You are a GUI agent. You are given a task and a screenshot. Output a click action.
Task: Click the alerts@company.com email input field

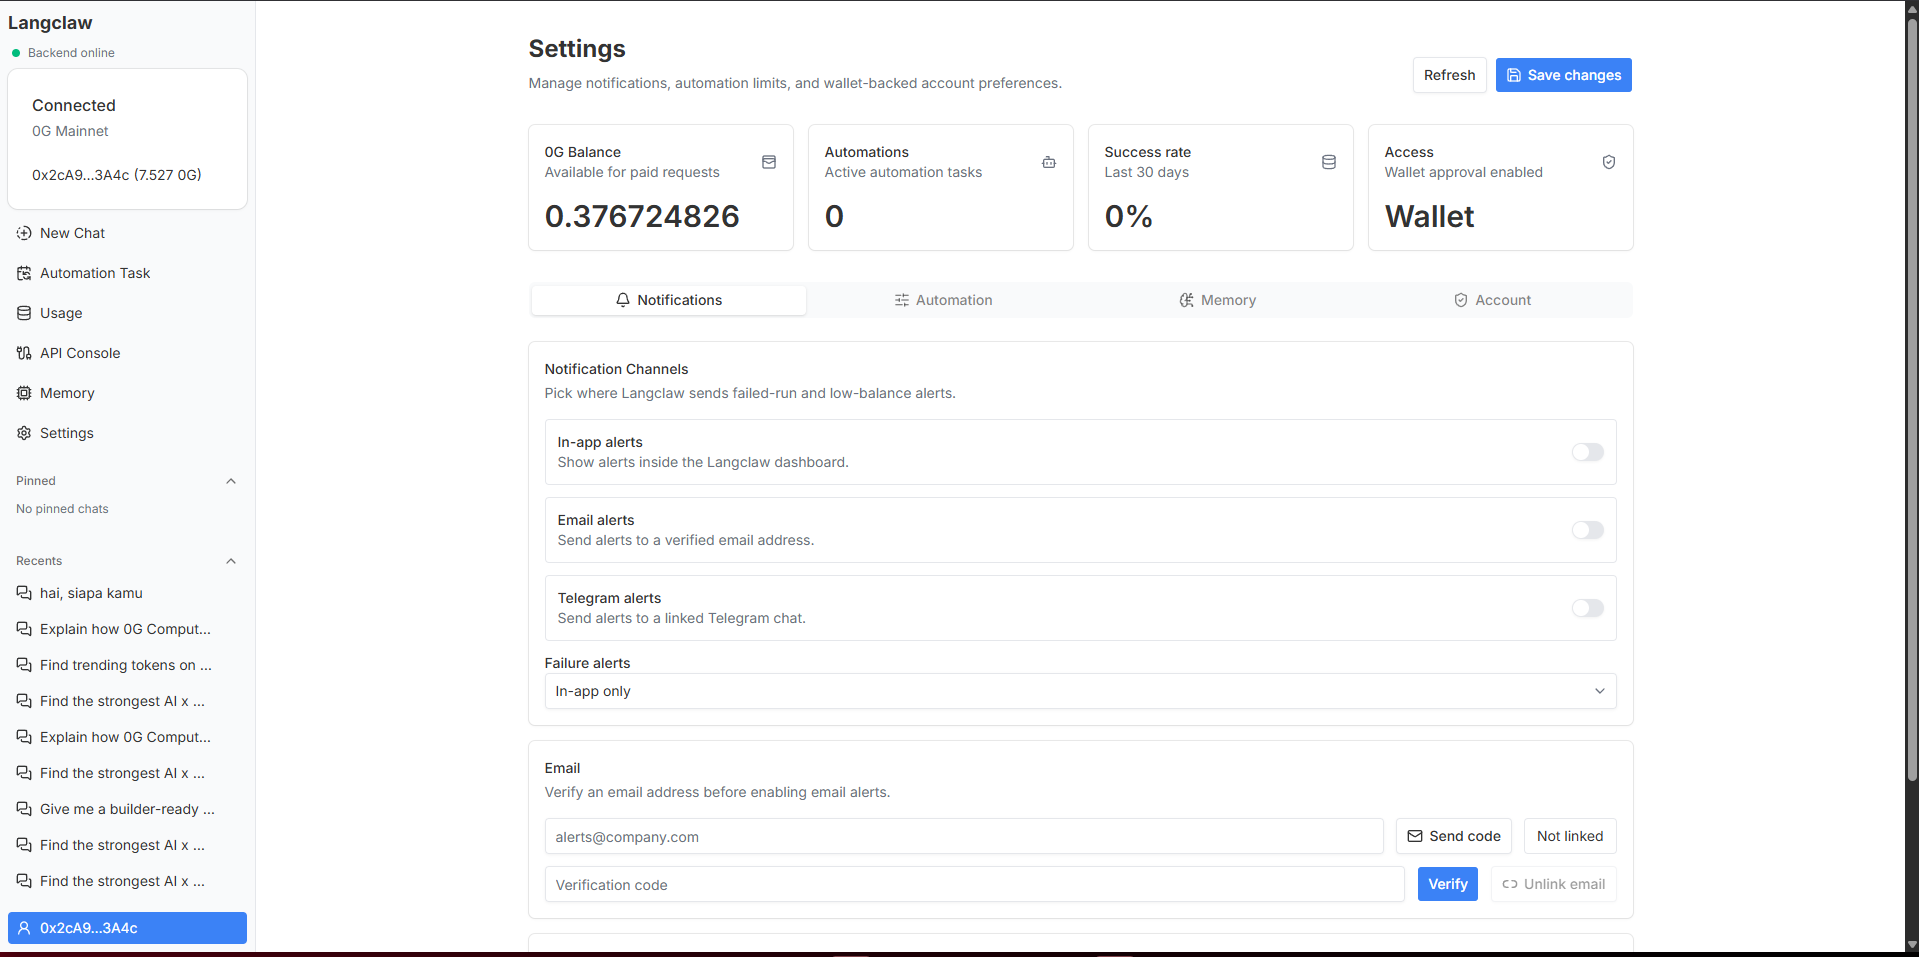[x=964, y=836]
